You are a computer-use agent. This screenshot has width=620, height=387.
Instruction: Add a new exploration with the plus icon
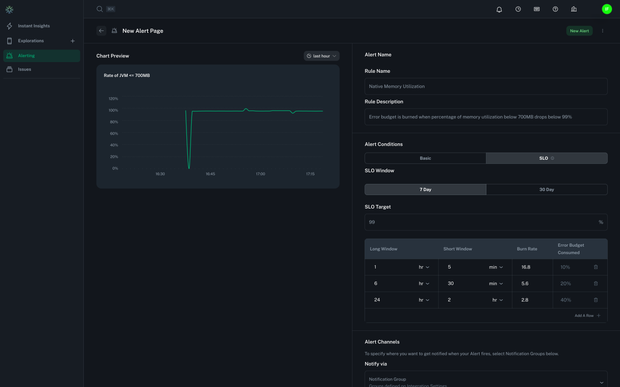[x=72, y=41]
